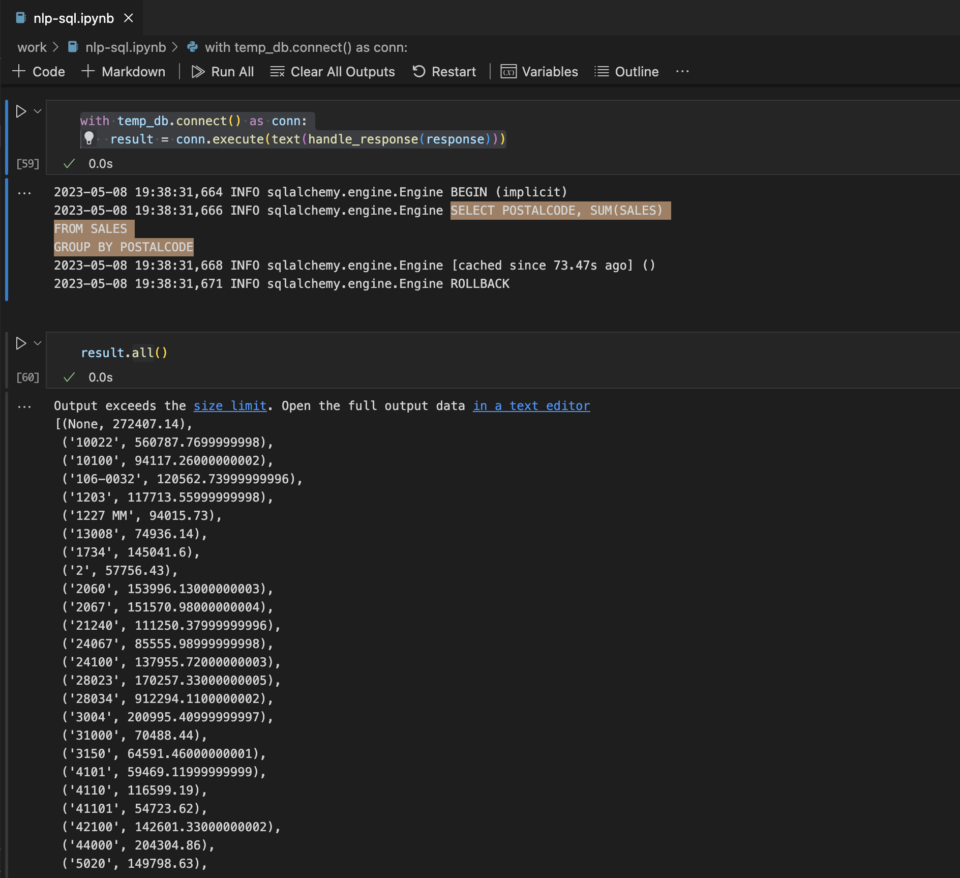Click the '2060' output row
The image size is (960, 878).
point(168,589)
